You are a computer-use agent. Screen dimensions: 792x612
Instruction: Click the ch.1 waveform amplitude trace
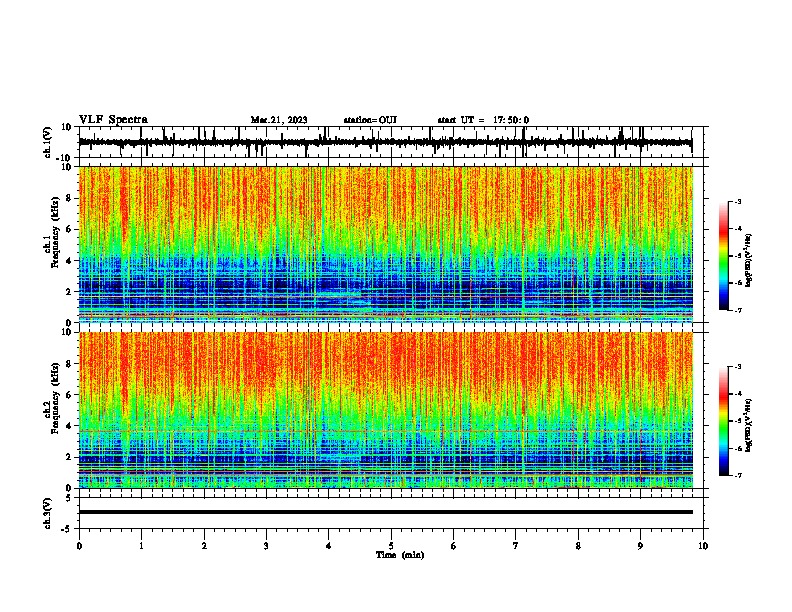[x=385, y=142]
